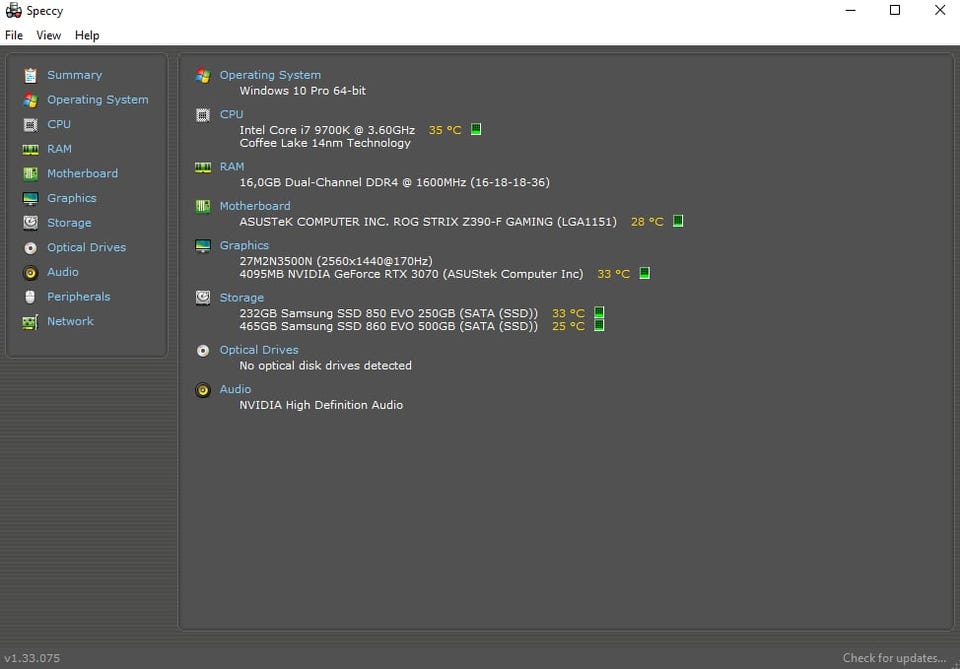This screenshot has height=669, width=960.
Task: Click the CPU temperature green indicator icon
Action: [x=476, y=129]
